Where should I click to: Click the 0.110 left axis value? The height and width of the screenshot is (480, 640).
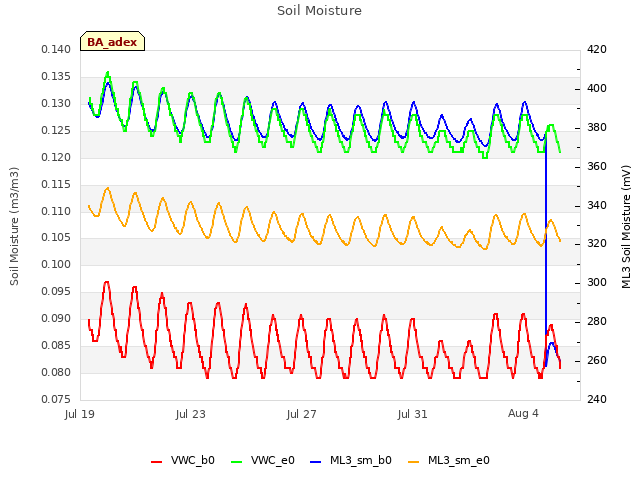pyautogui.click(x=56, y=211)
